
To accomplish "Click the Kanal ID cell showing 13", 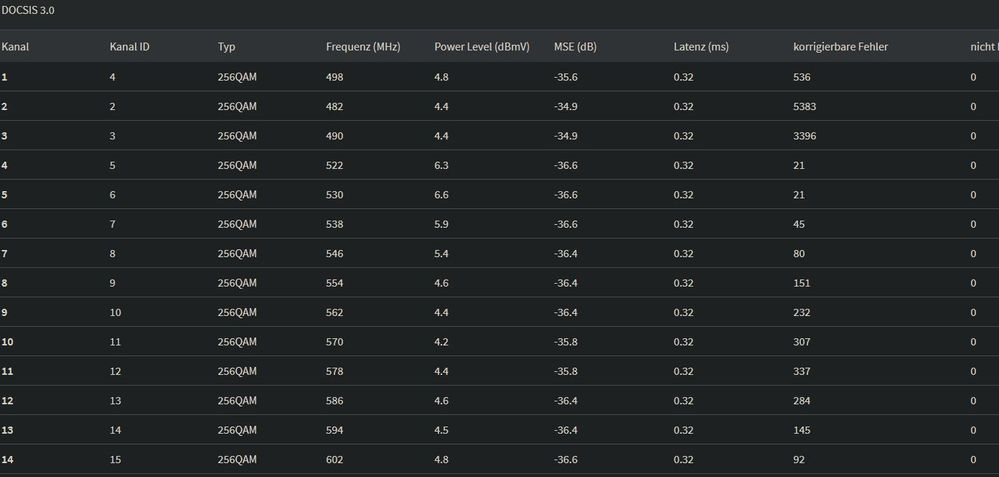I will (115, 401).
